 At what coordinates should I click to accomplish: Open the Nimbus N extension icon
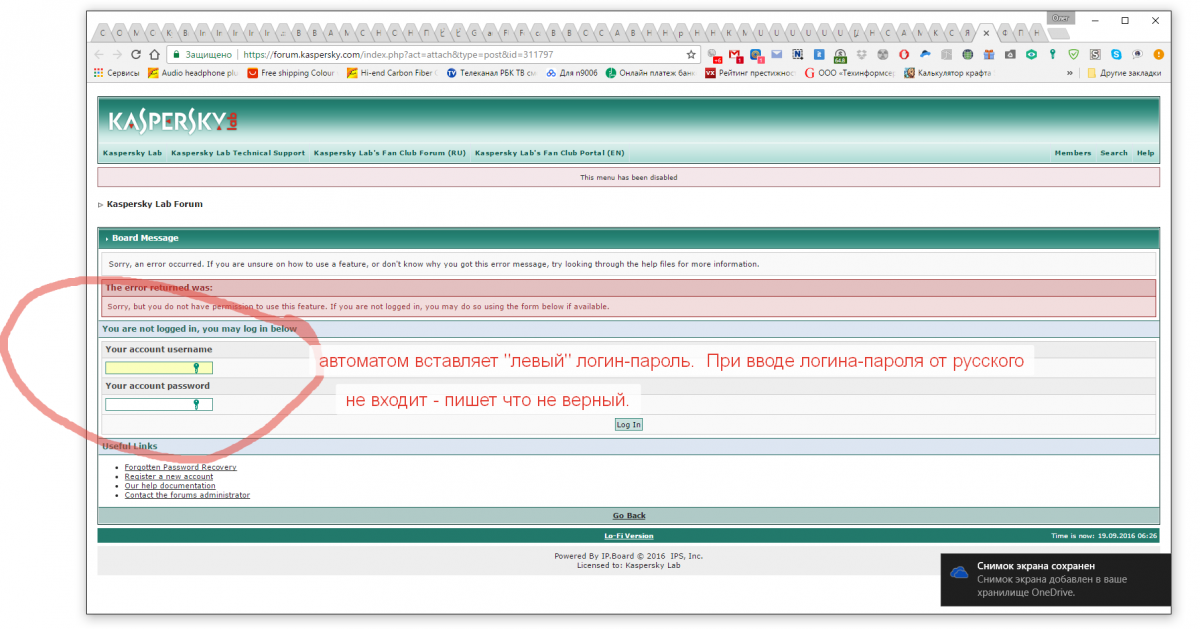[797, 55]
